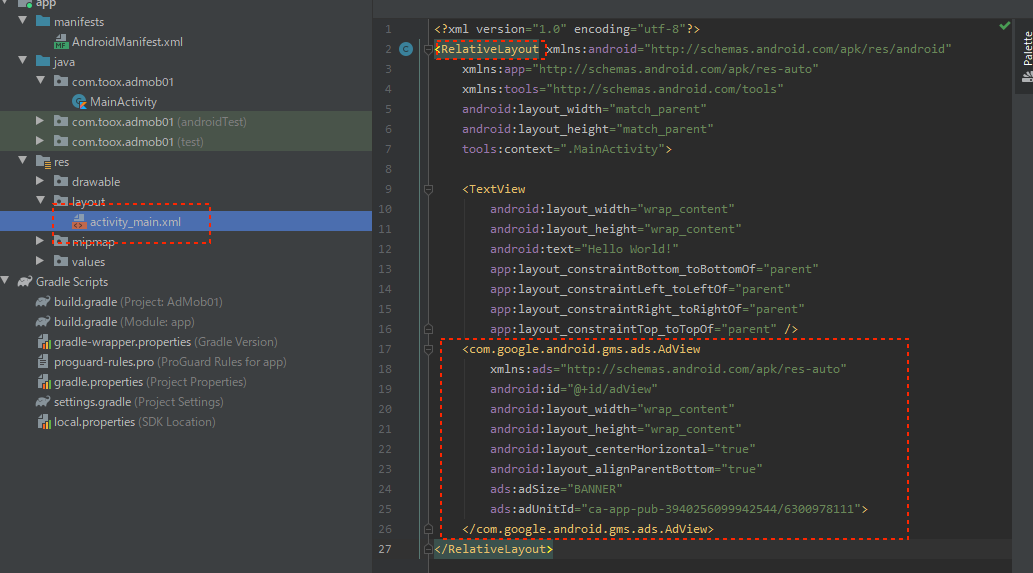
Task: Click line number 27 in the gutter
Action: point(385,549)
